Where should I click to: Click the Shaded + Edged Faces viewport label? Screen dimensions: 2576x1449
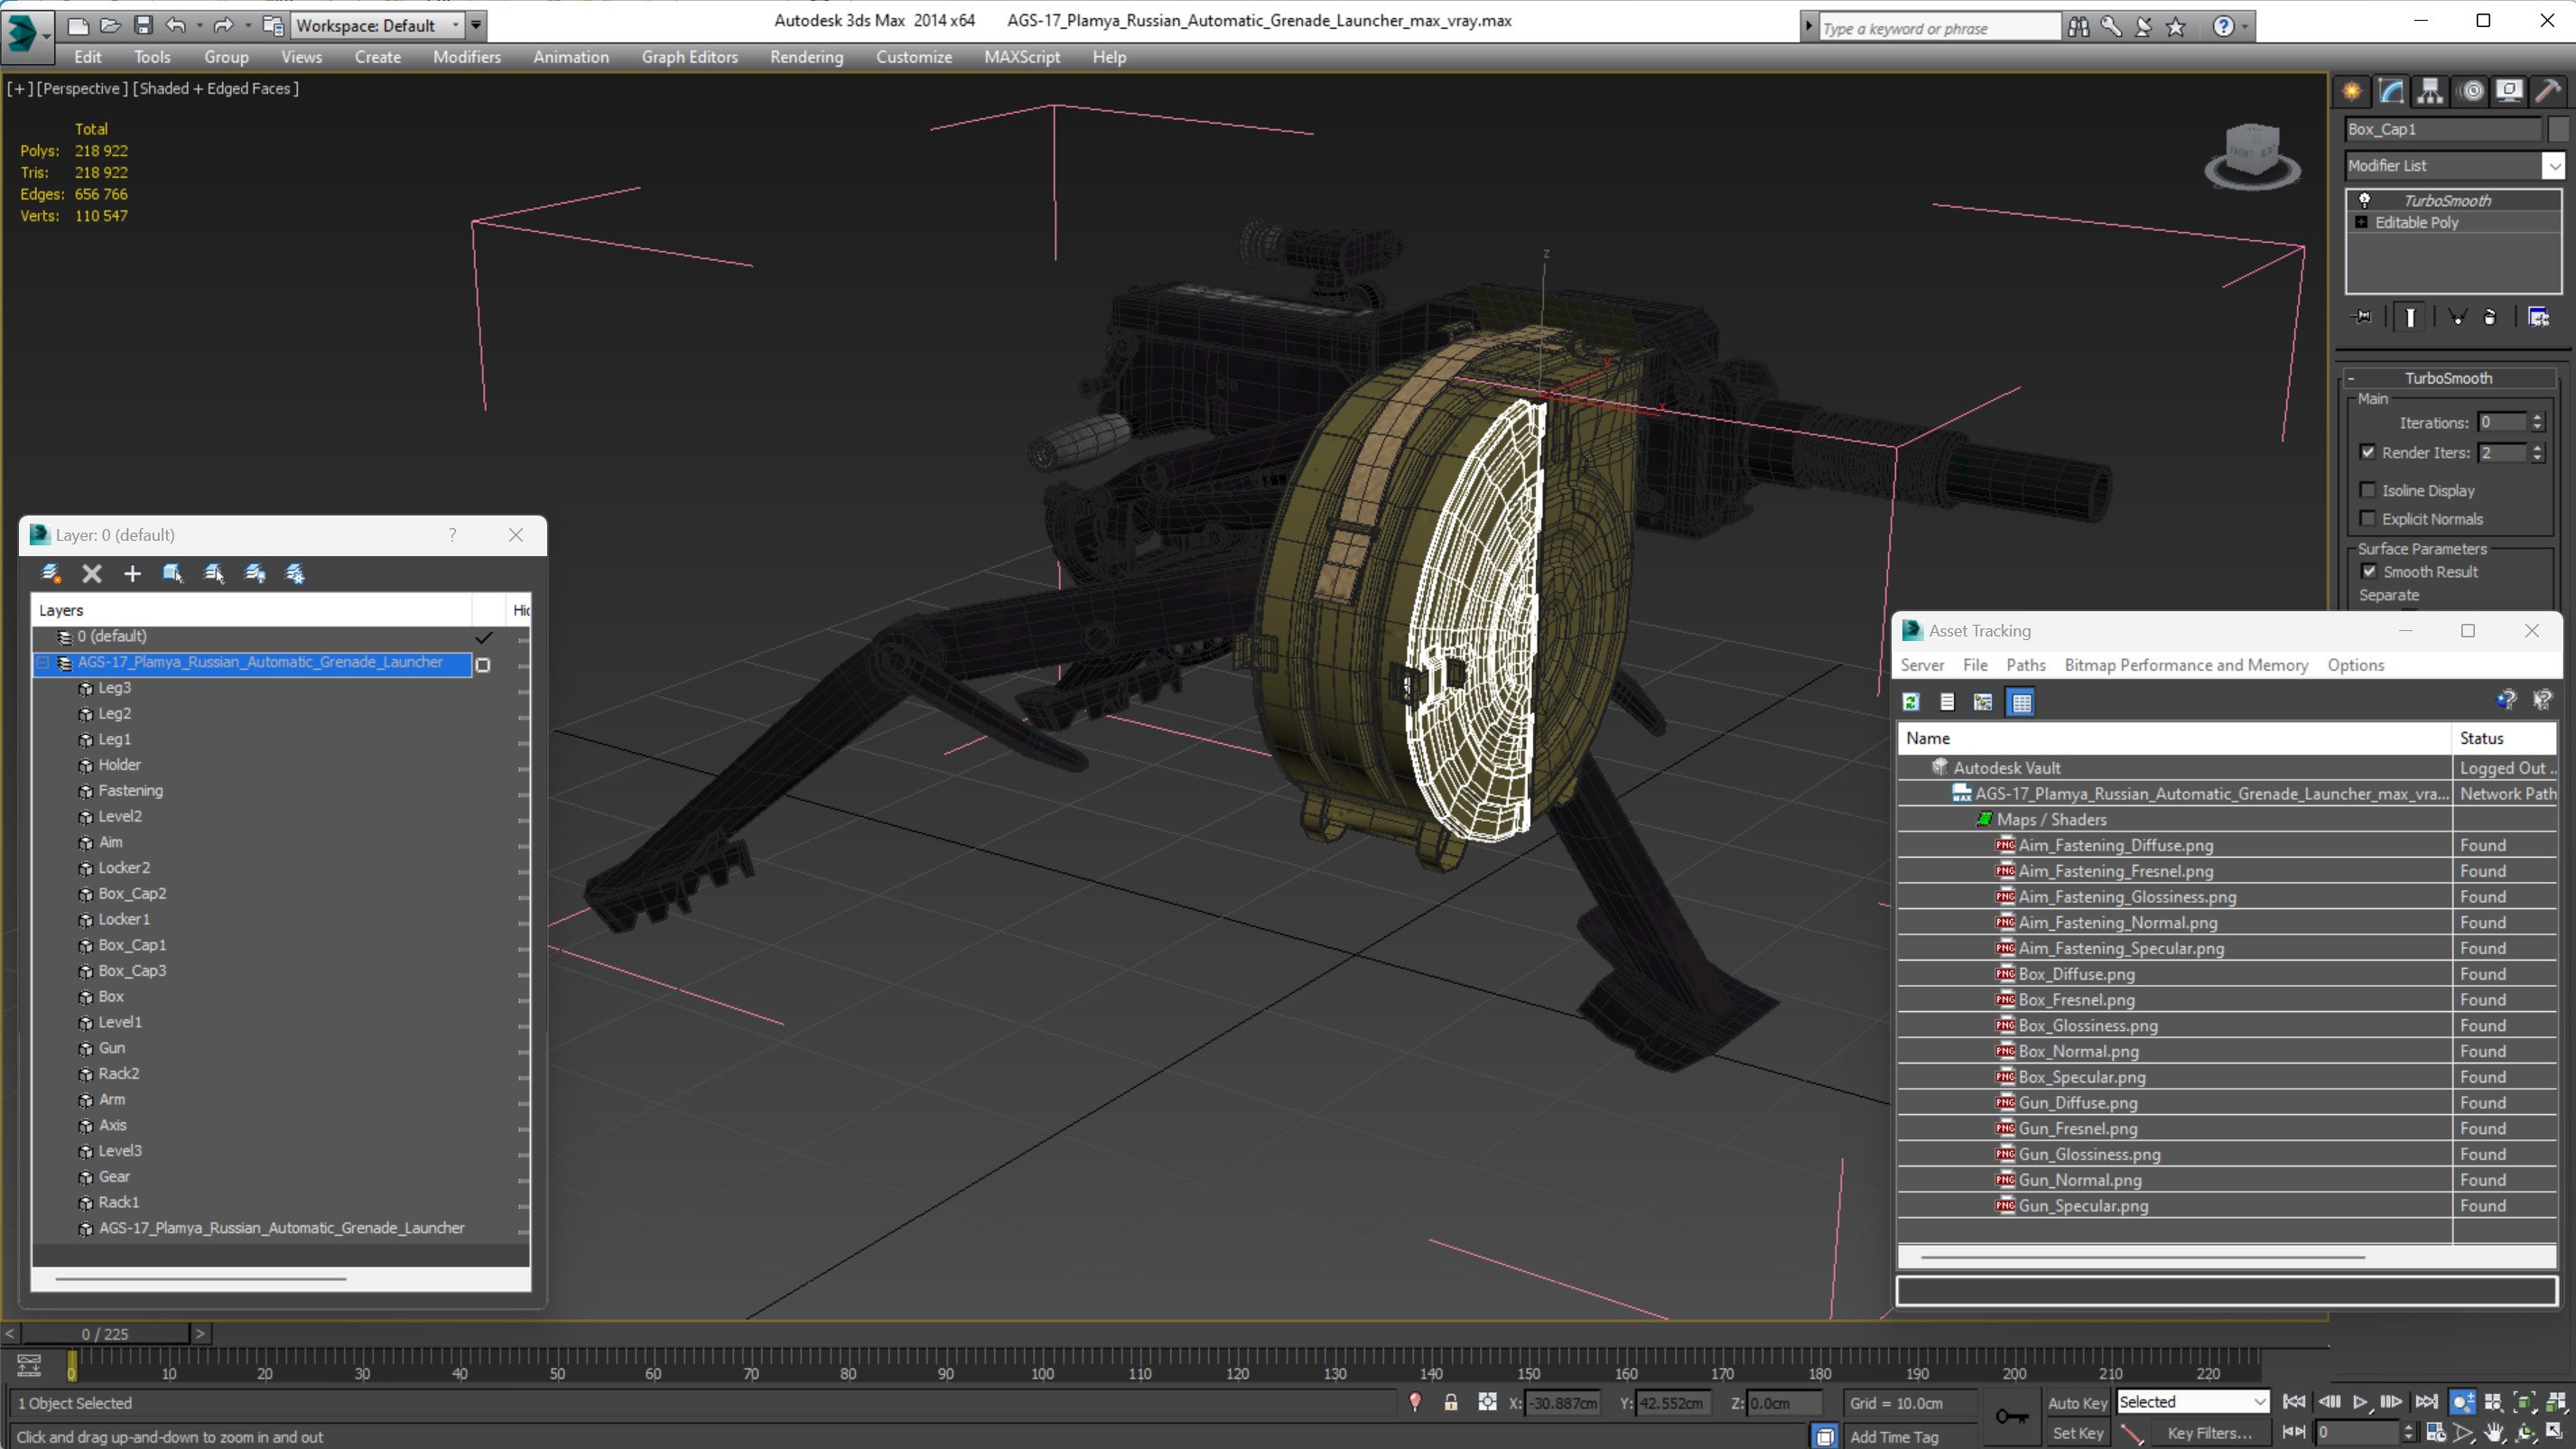point(215,88)
